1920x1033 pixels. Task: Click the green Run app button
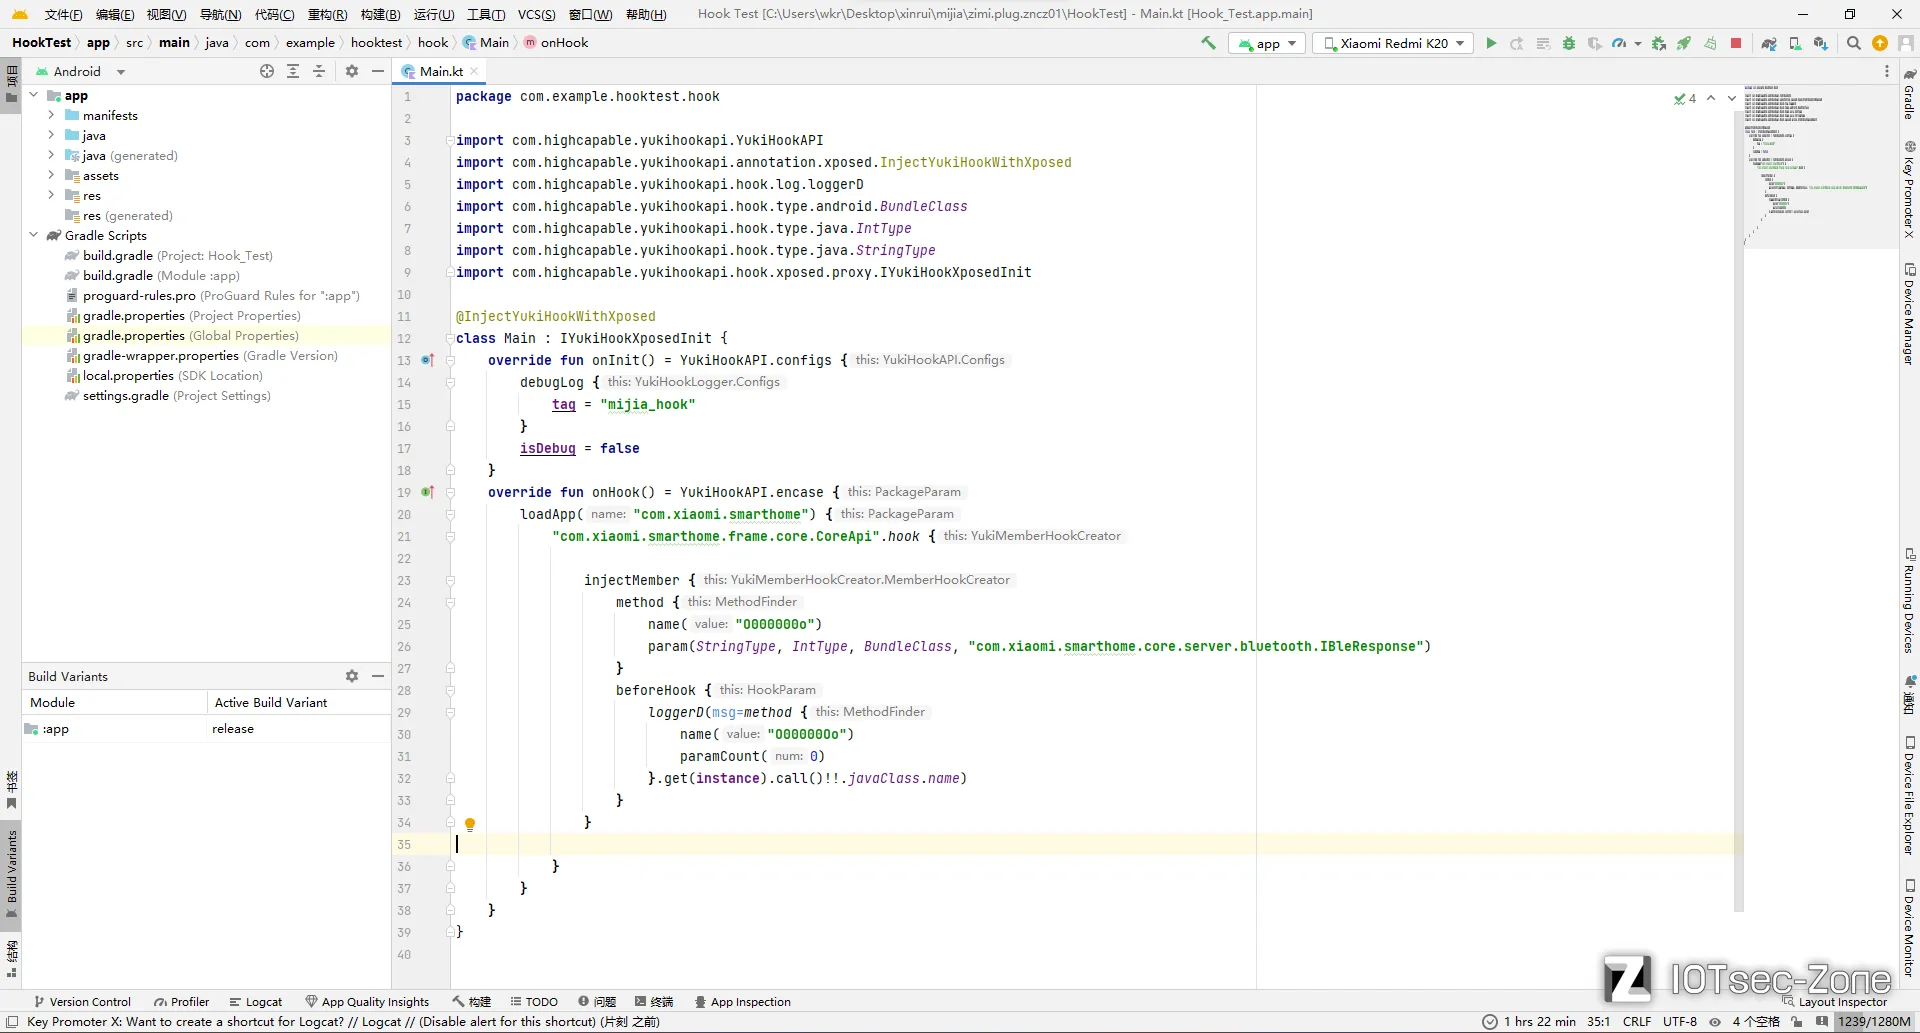pyautogui.click(x=1491, y=43)
